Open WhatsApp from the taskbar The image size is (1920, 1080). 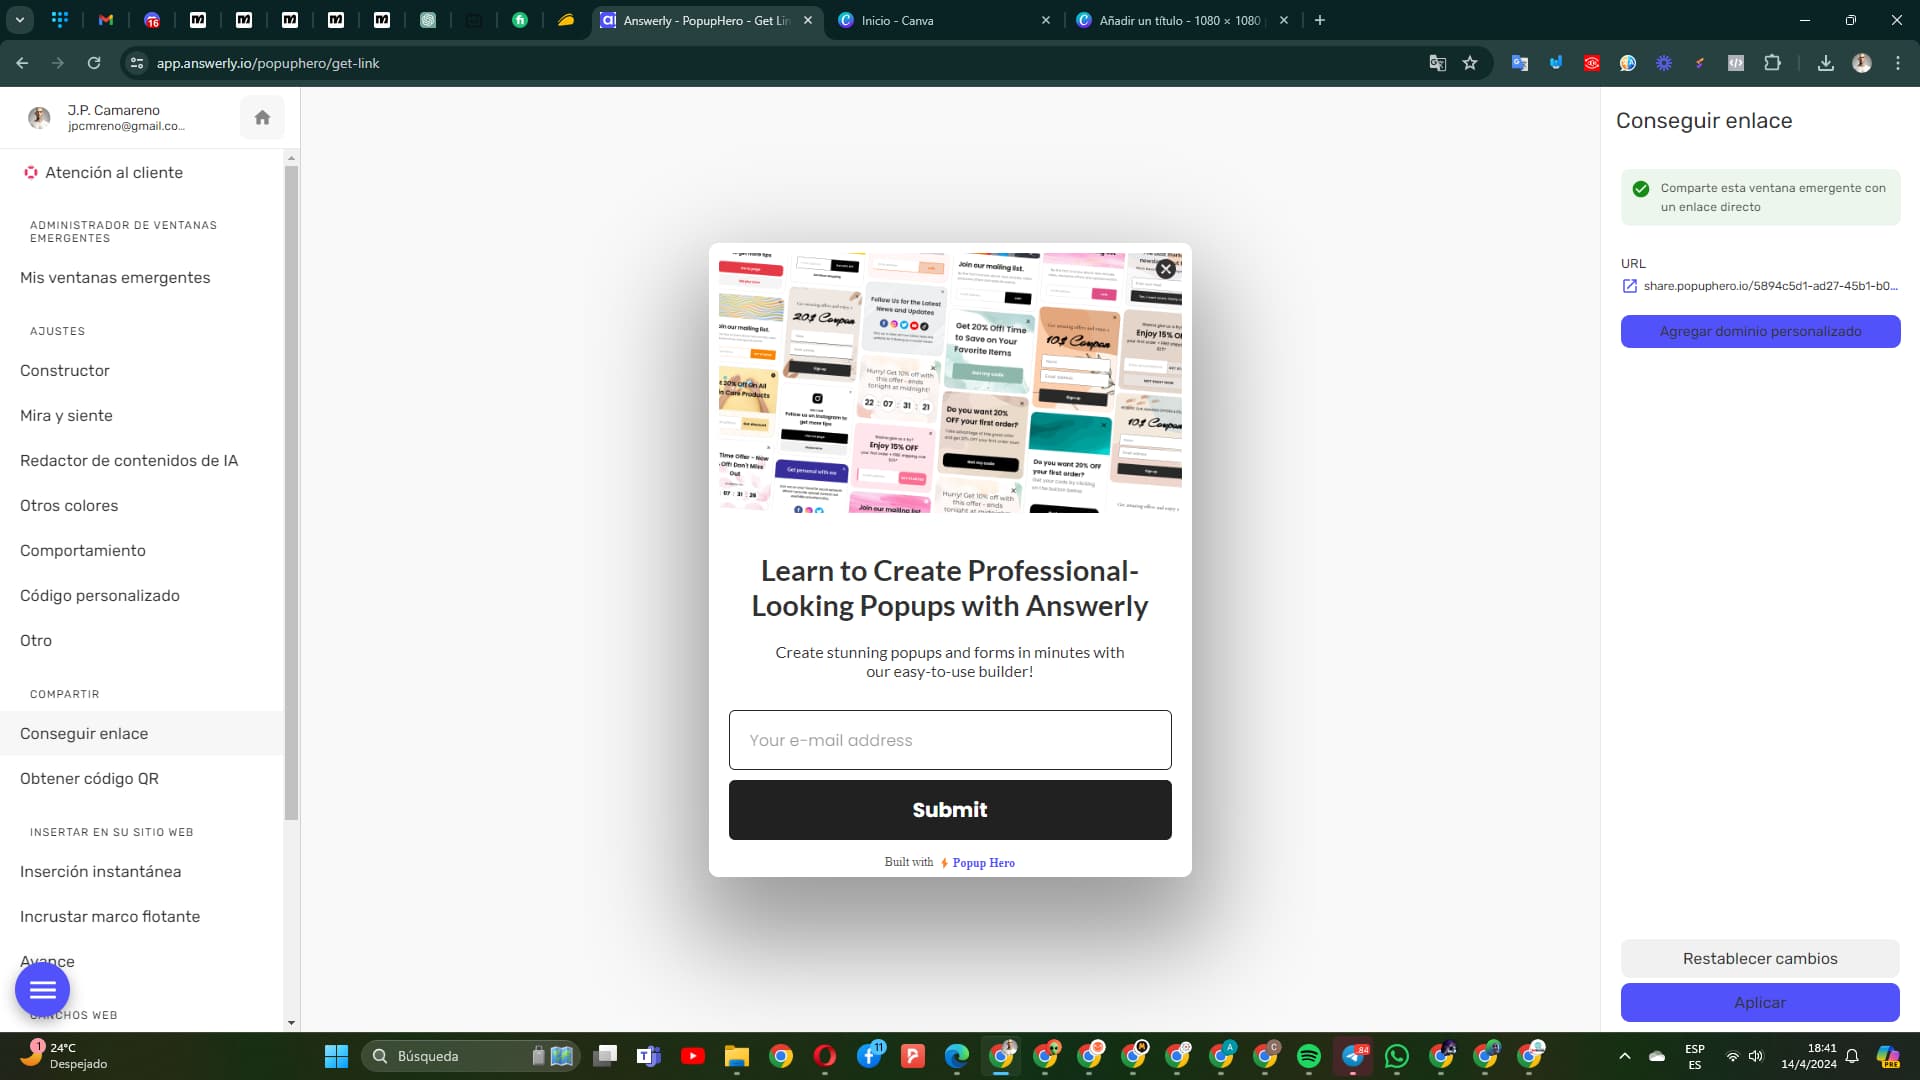pos(1397,1056)
